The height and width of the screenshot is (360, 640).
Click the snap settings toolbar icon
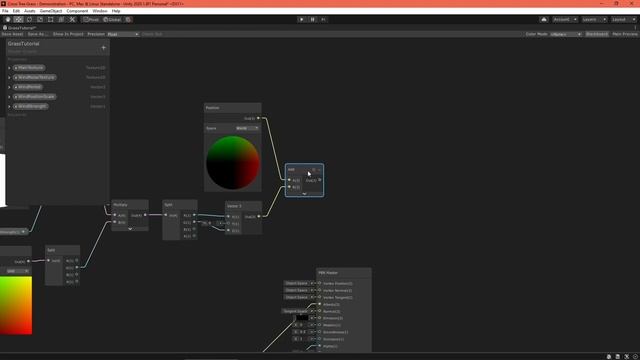coord(129,20)
